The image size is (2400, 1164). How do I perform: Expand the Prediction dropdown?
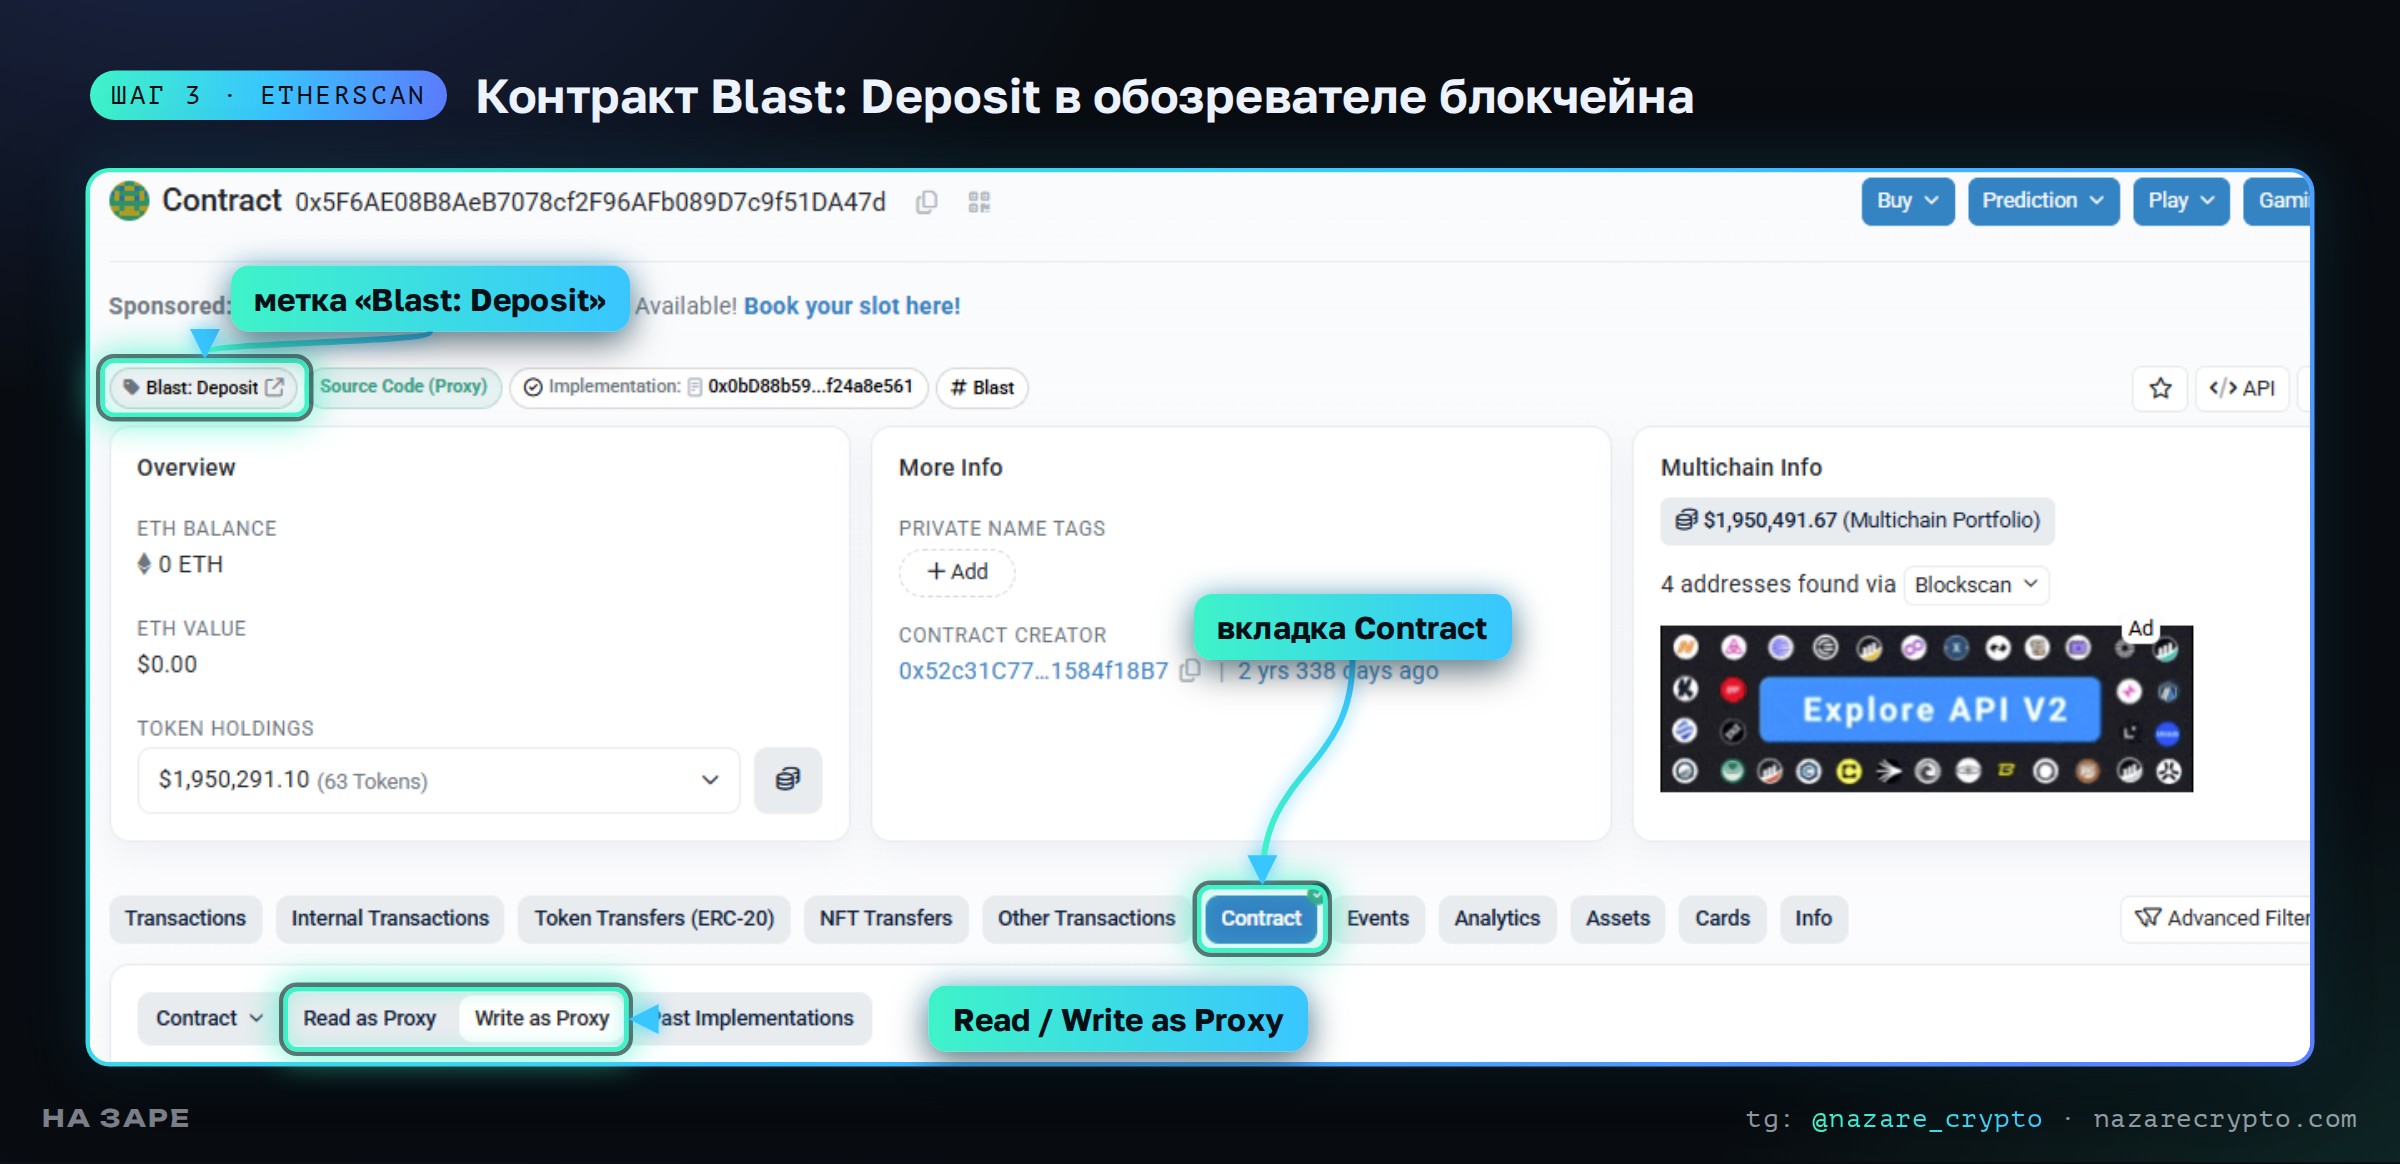(2043, 201)
